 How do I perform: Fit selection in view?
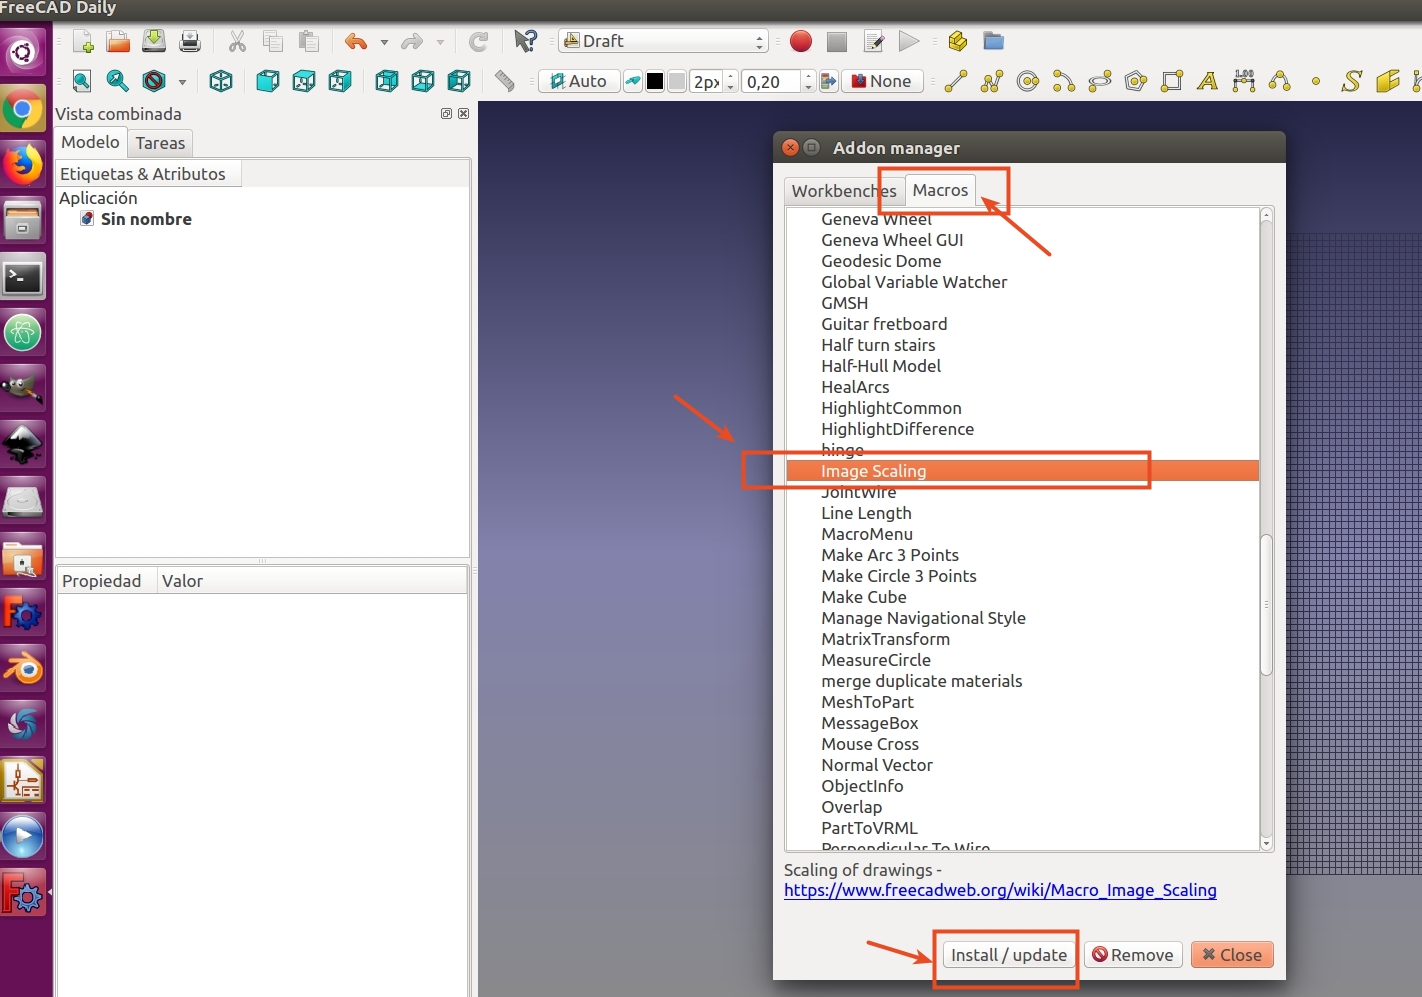click(118, 81)
